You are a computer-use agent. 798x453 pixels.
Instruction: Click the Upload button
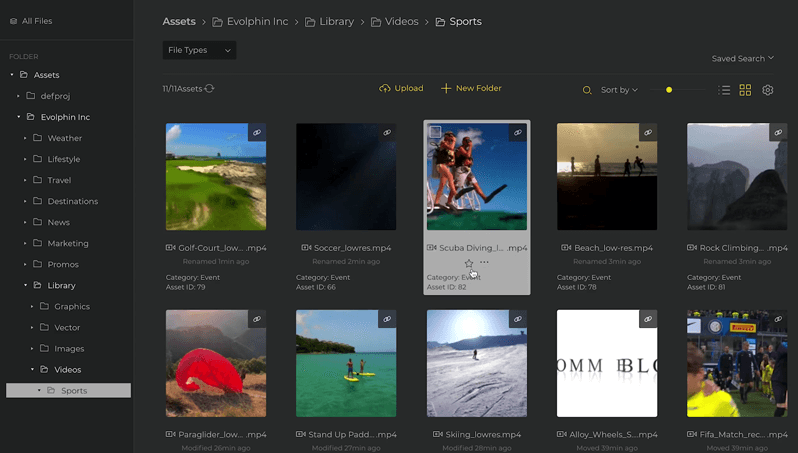tap(401, 88)
